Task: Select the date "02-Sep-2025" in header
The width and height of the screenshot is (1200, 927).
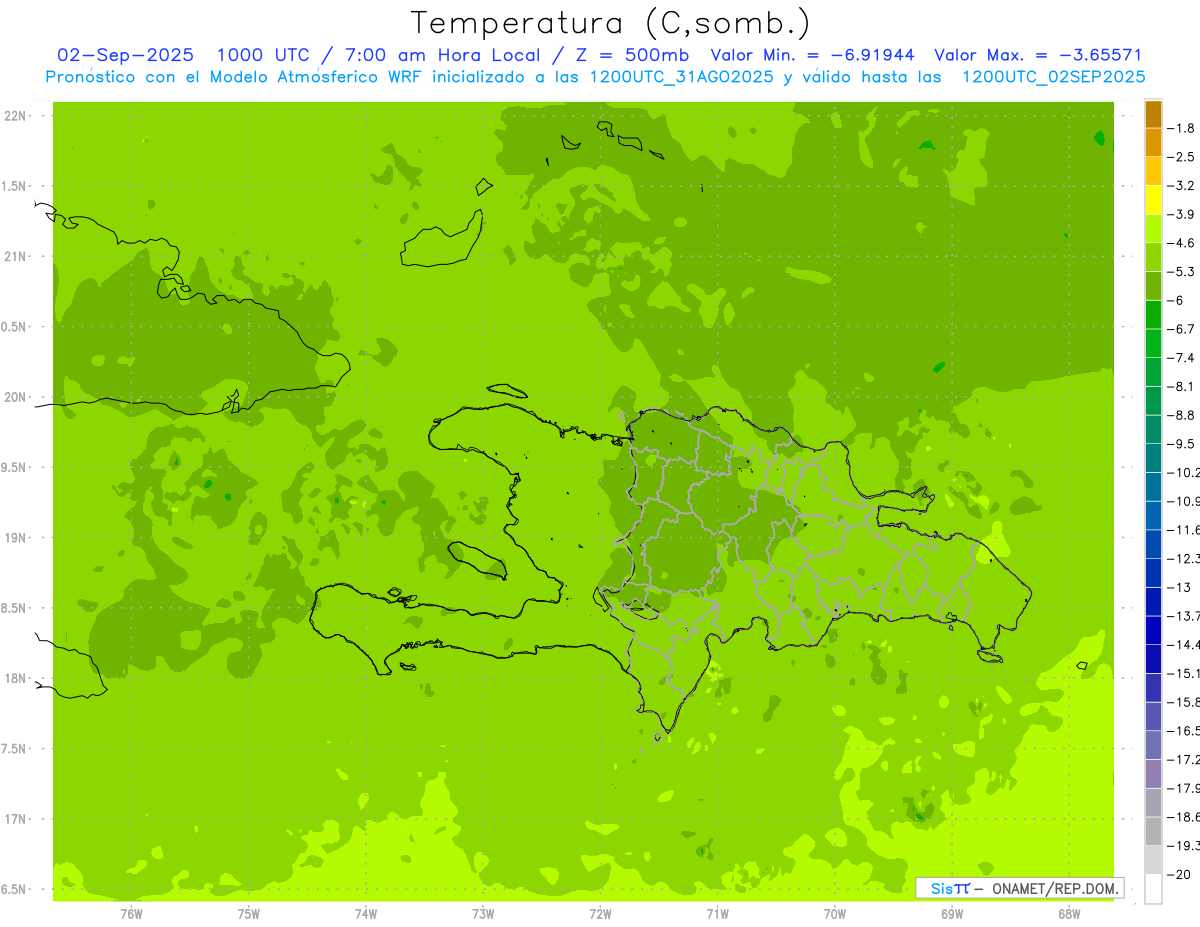Action: [126, 55]
